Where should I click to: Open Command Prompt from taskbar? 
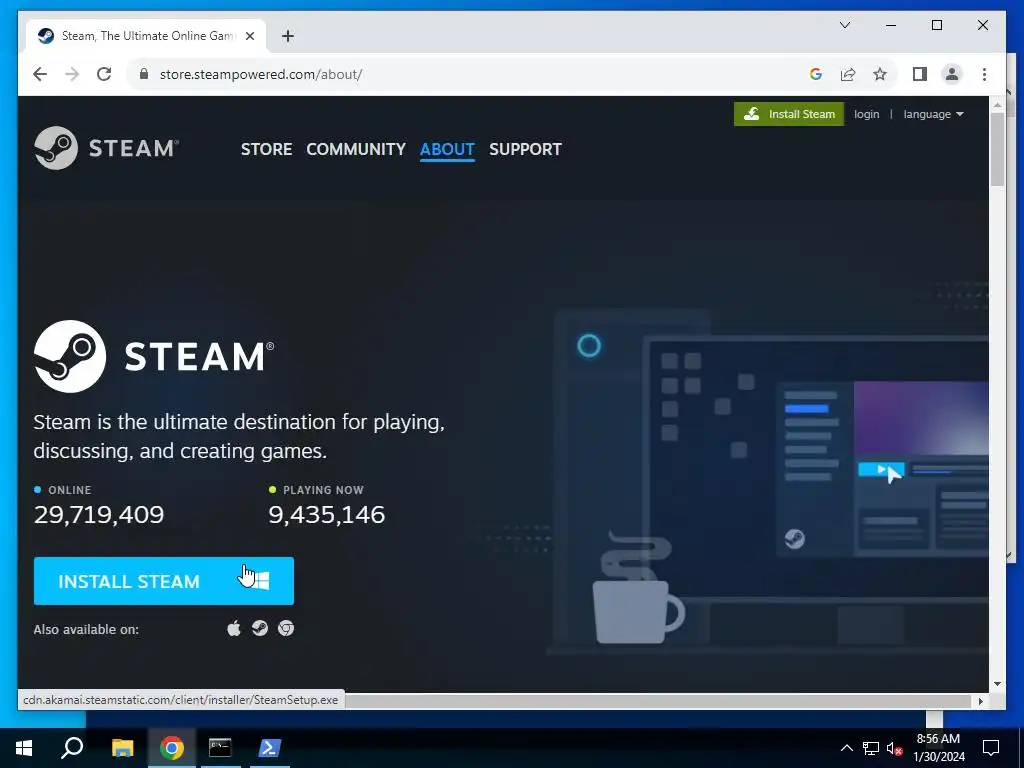pos(220,748)
